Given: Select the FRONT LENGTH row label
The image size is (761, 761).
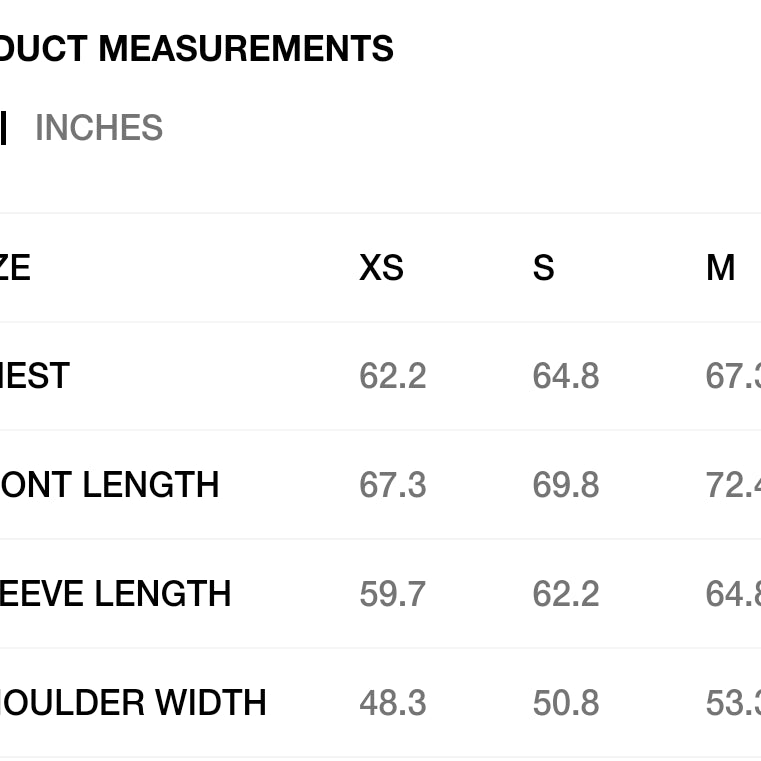Looking at the screenshot, I should point(109,485).
